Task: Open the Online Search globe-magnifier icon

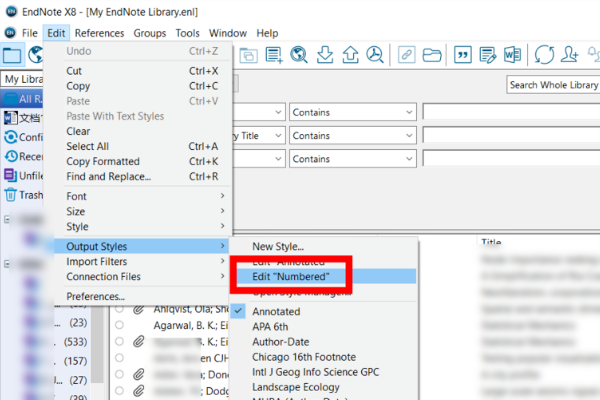Action: click(299, 55)
